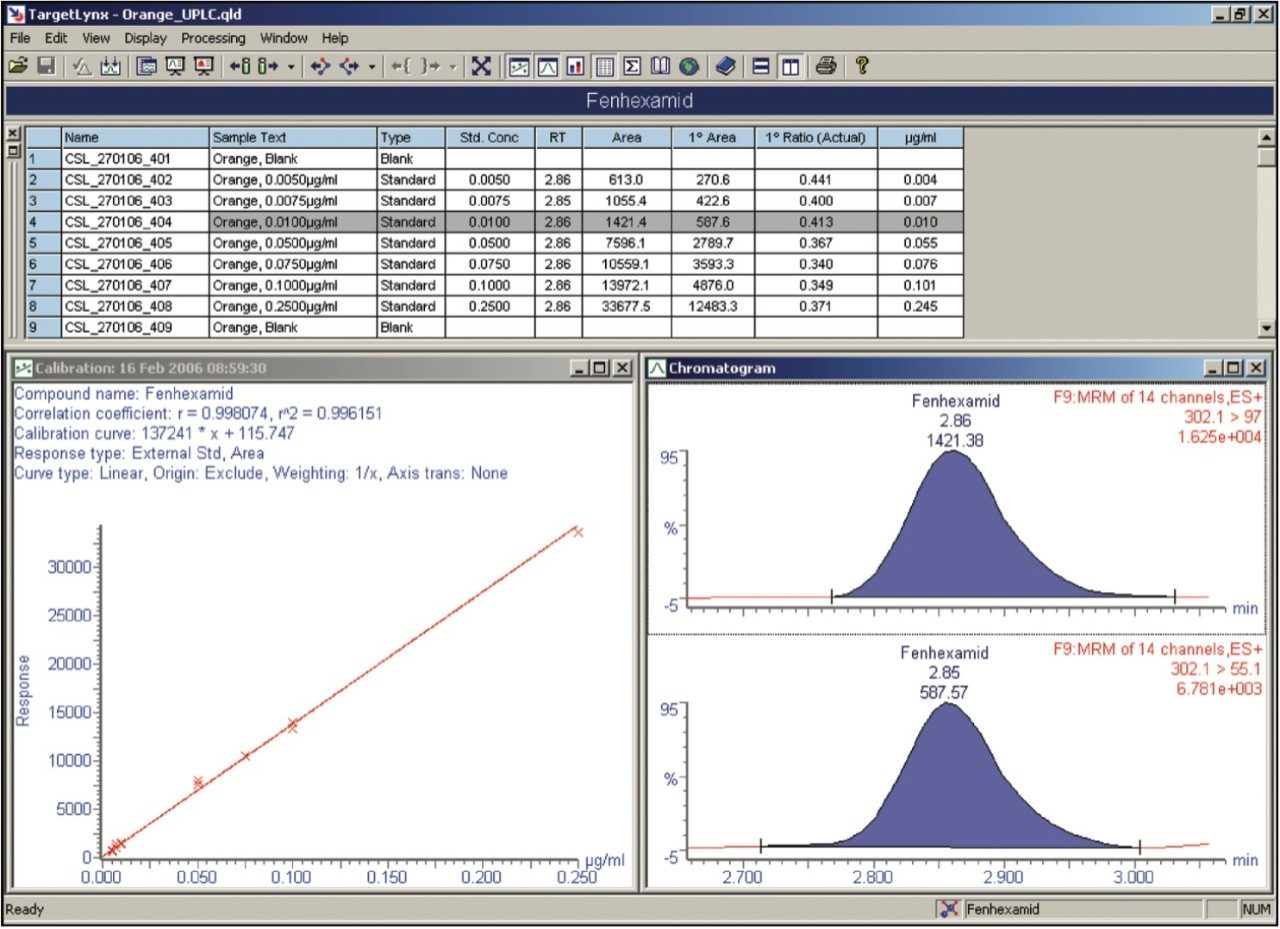
Task: Toggle horizontal tile layout button
Action: coord(761,66)
